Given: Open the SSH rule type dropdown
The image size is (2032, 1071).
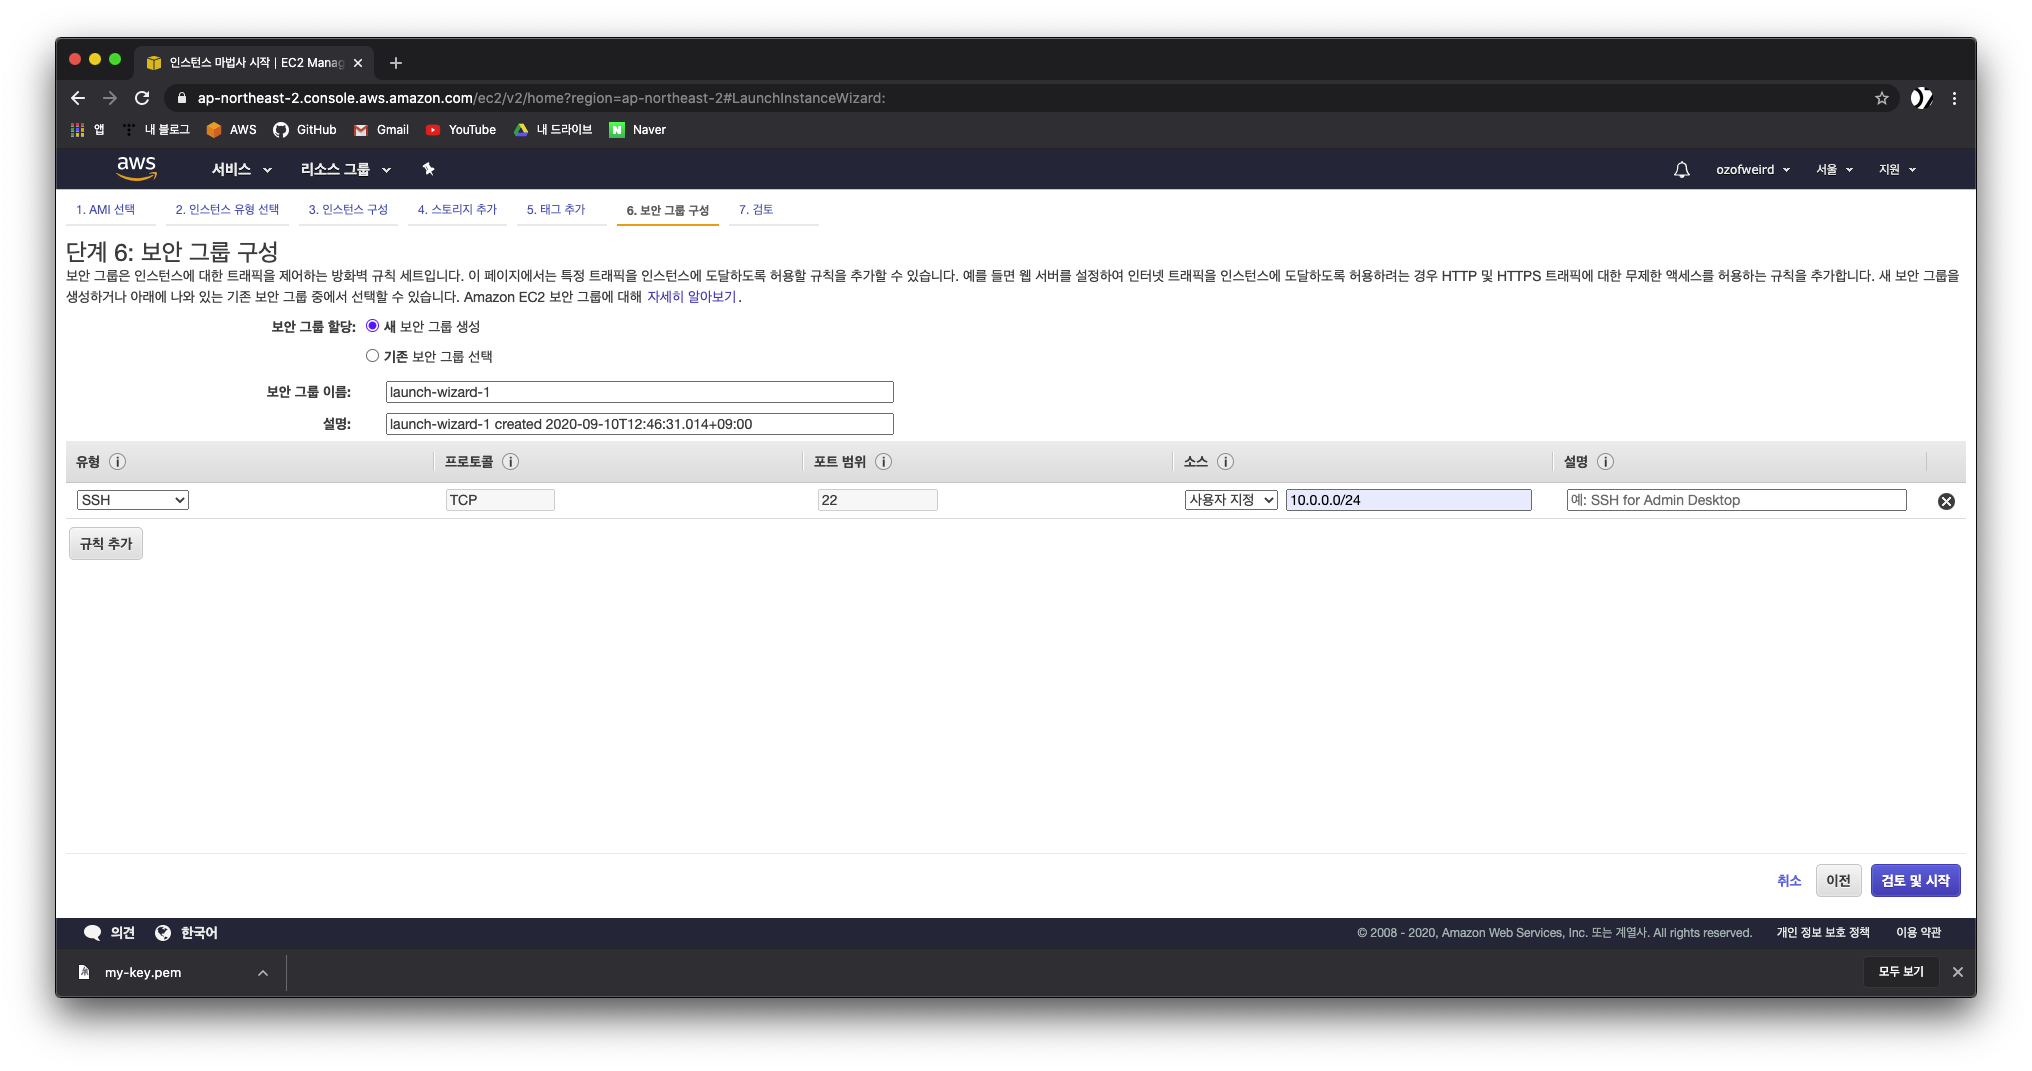Looking at the screenshot, I should click(x=133, y=500).
